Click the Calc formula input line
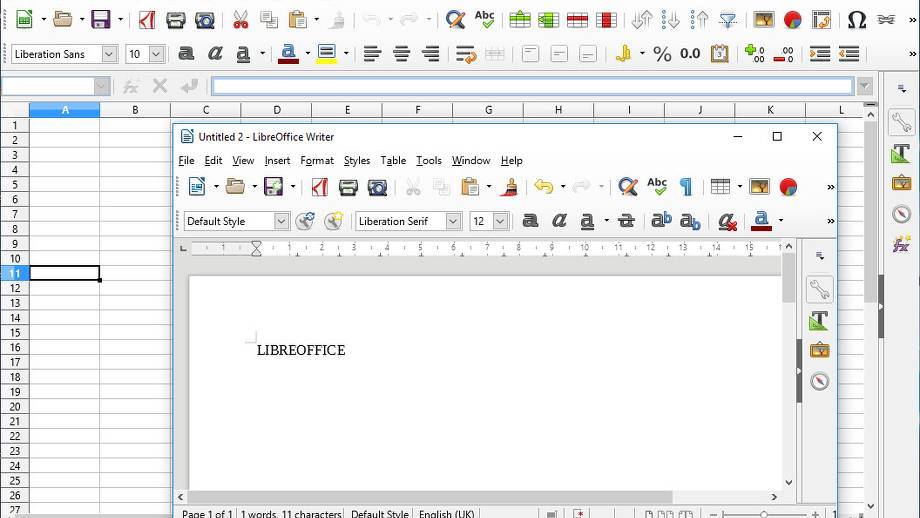The height and width of the screenshot is (518, 920). [x=532, y=87]
